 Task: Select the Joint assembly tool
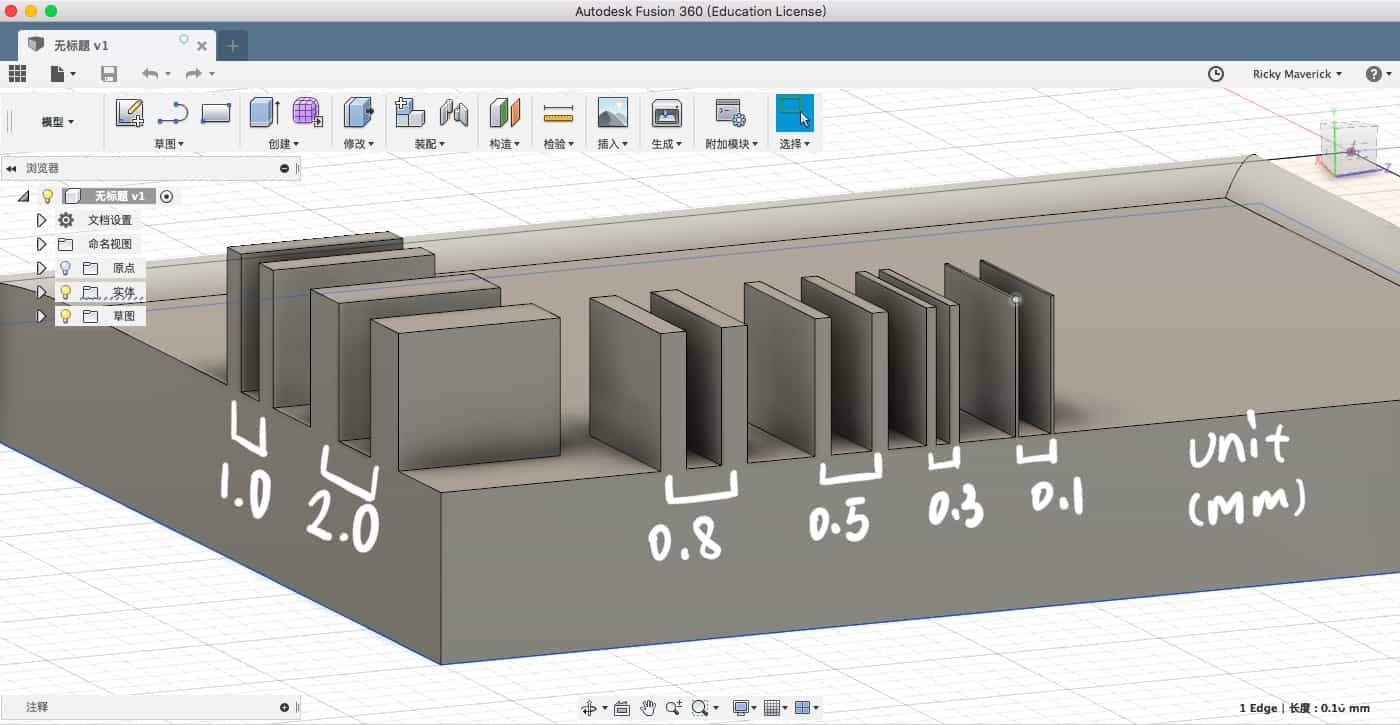[x=454, y=113]
